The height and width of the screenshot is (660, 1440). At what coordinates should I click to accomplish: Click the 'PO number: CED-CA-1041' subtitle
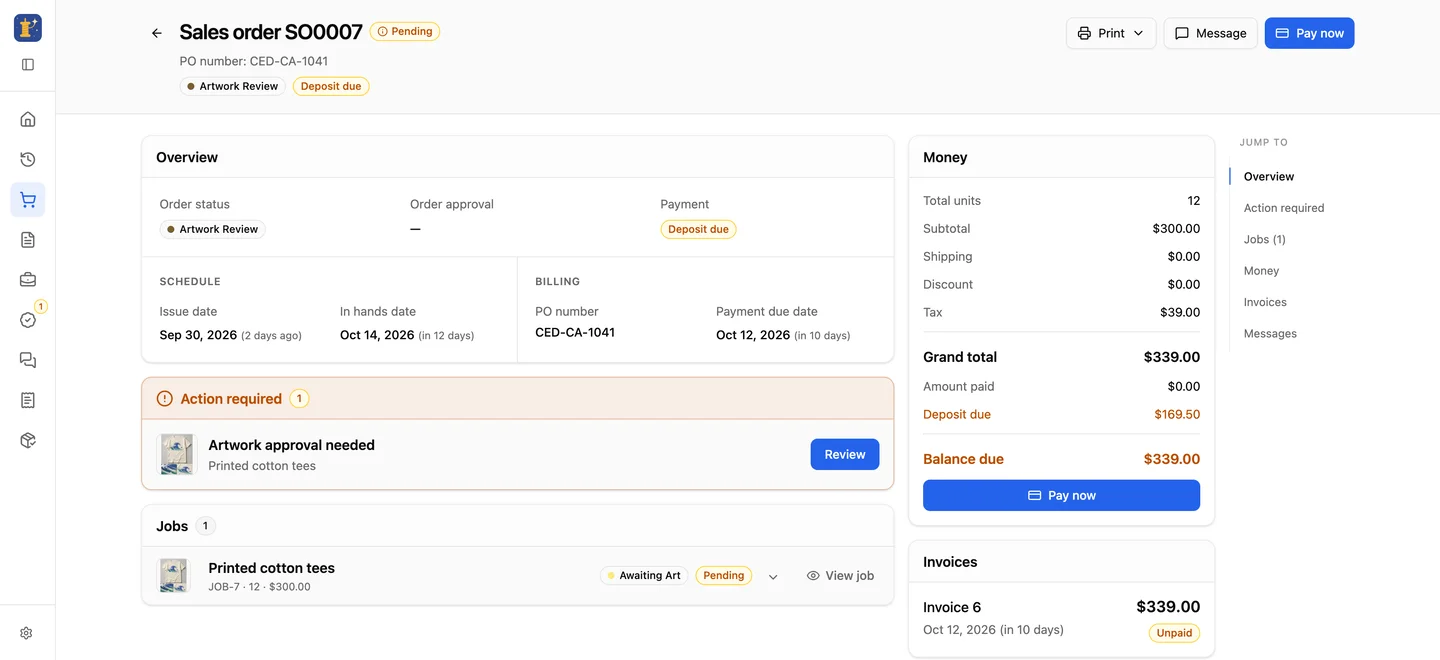click(254, 61)
